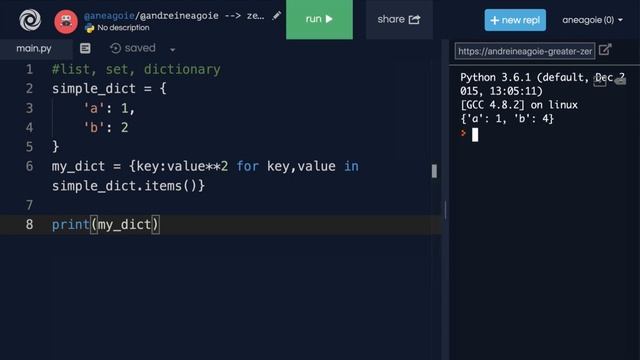The height and width of the screenshot is (360, 640).
Task: Click the 'in' keyword on line 6
Action: (x=351, y=166)
